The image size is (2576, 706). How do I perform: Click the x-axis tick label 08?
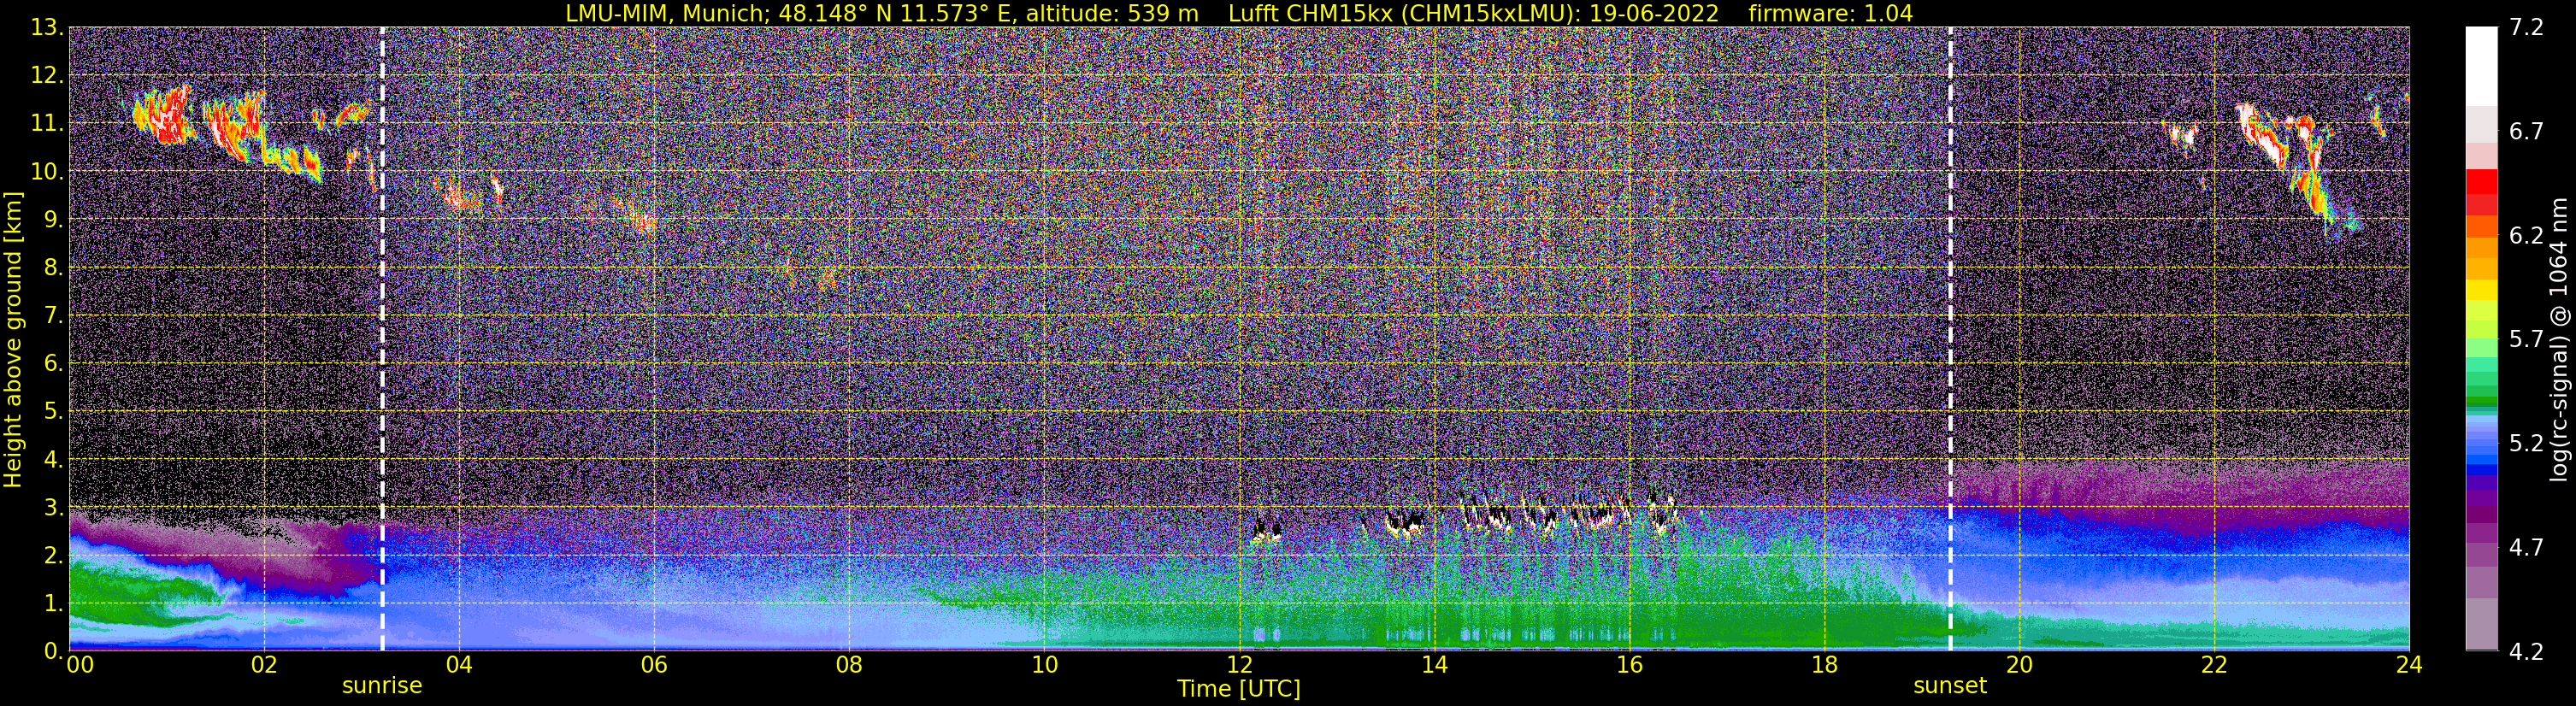point(849,665)
